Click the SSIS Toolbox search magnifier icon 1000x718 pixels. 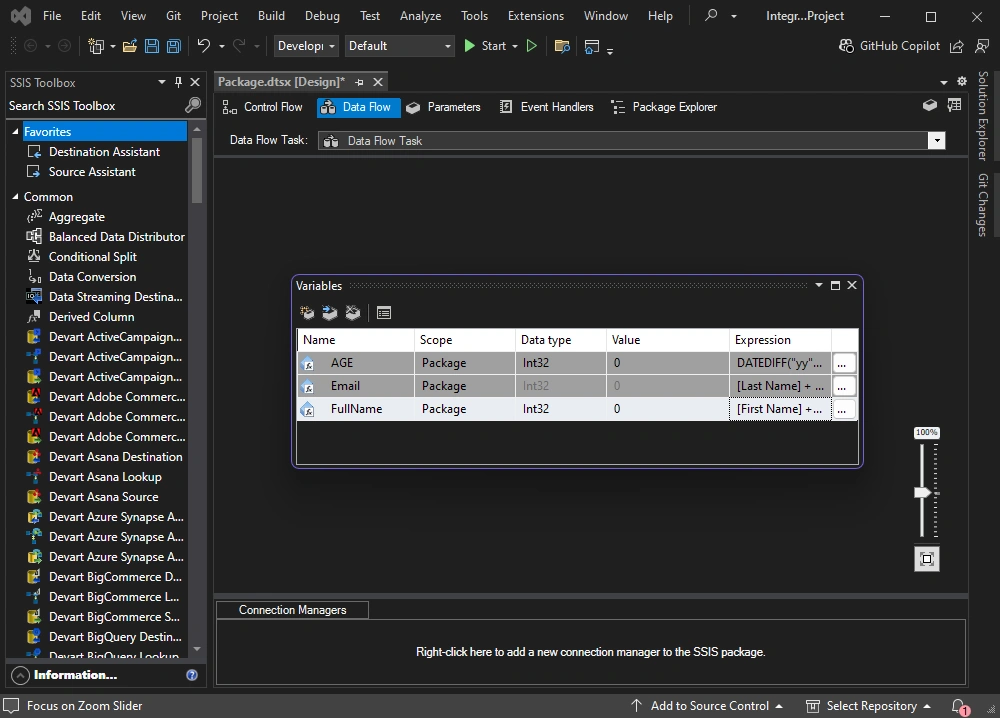pyautogui.click(x=193, y=105)
